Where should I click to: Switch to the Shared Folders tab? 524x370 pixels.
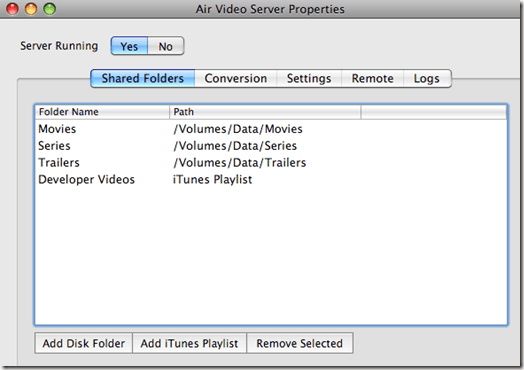coord(143,79)
